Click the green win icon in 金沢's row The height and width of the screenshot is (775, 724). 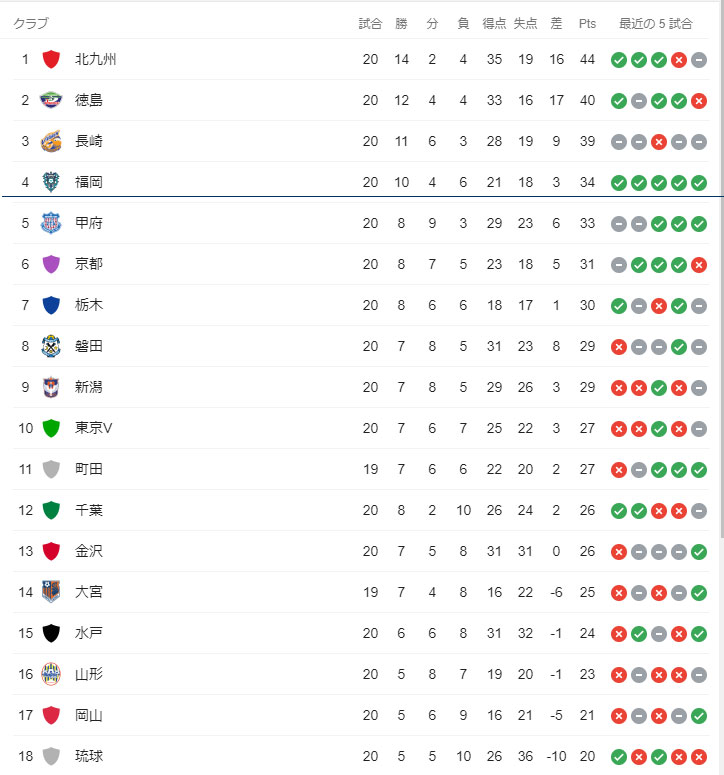tap(699, 551)
